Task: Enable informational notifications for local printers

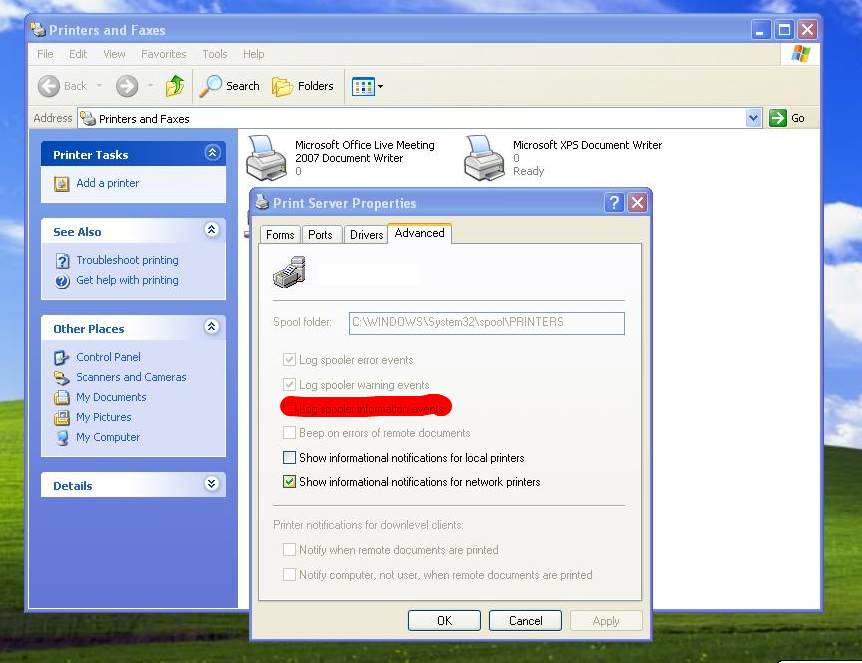Action: click(x=289, y=458)
